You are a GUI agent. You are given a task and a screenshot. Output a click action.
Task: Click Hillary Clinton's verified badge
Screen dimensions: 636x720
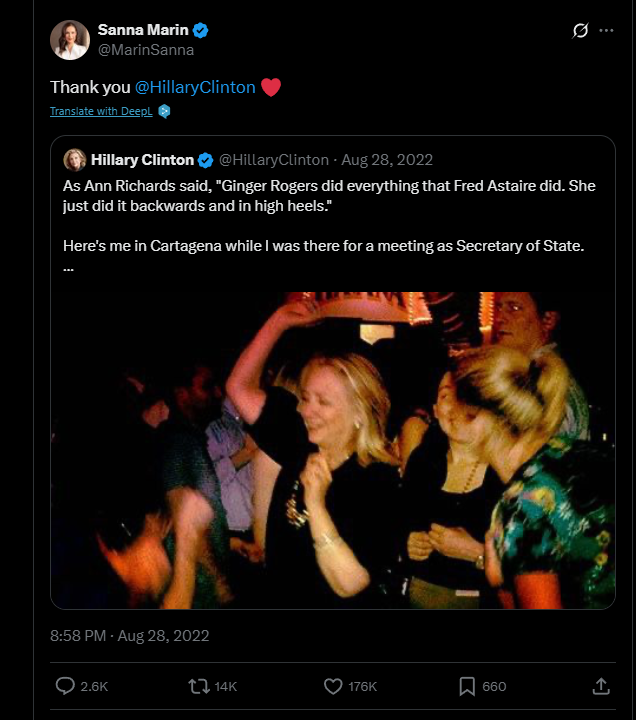coord(205,160)
